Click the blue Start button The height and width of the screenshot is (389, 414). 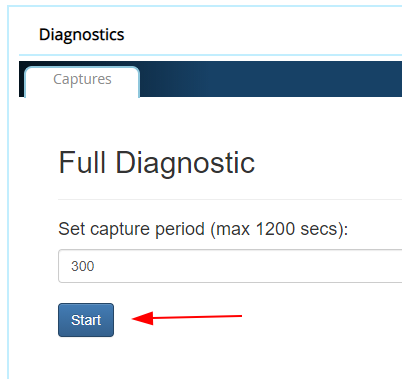(86, 320)
